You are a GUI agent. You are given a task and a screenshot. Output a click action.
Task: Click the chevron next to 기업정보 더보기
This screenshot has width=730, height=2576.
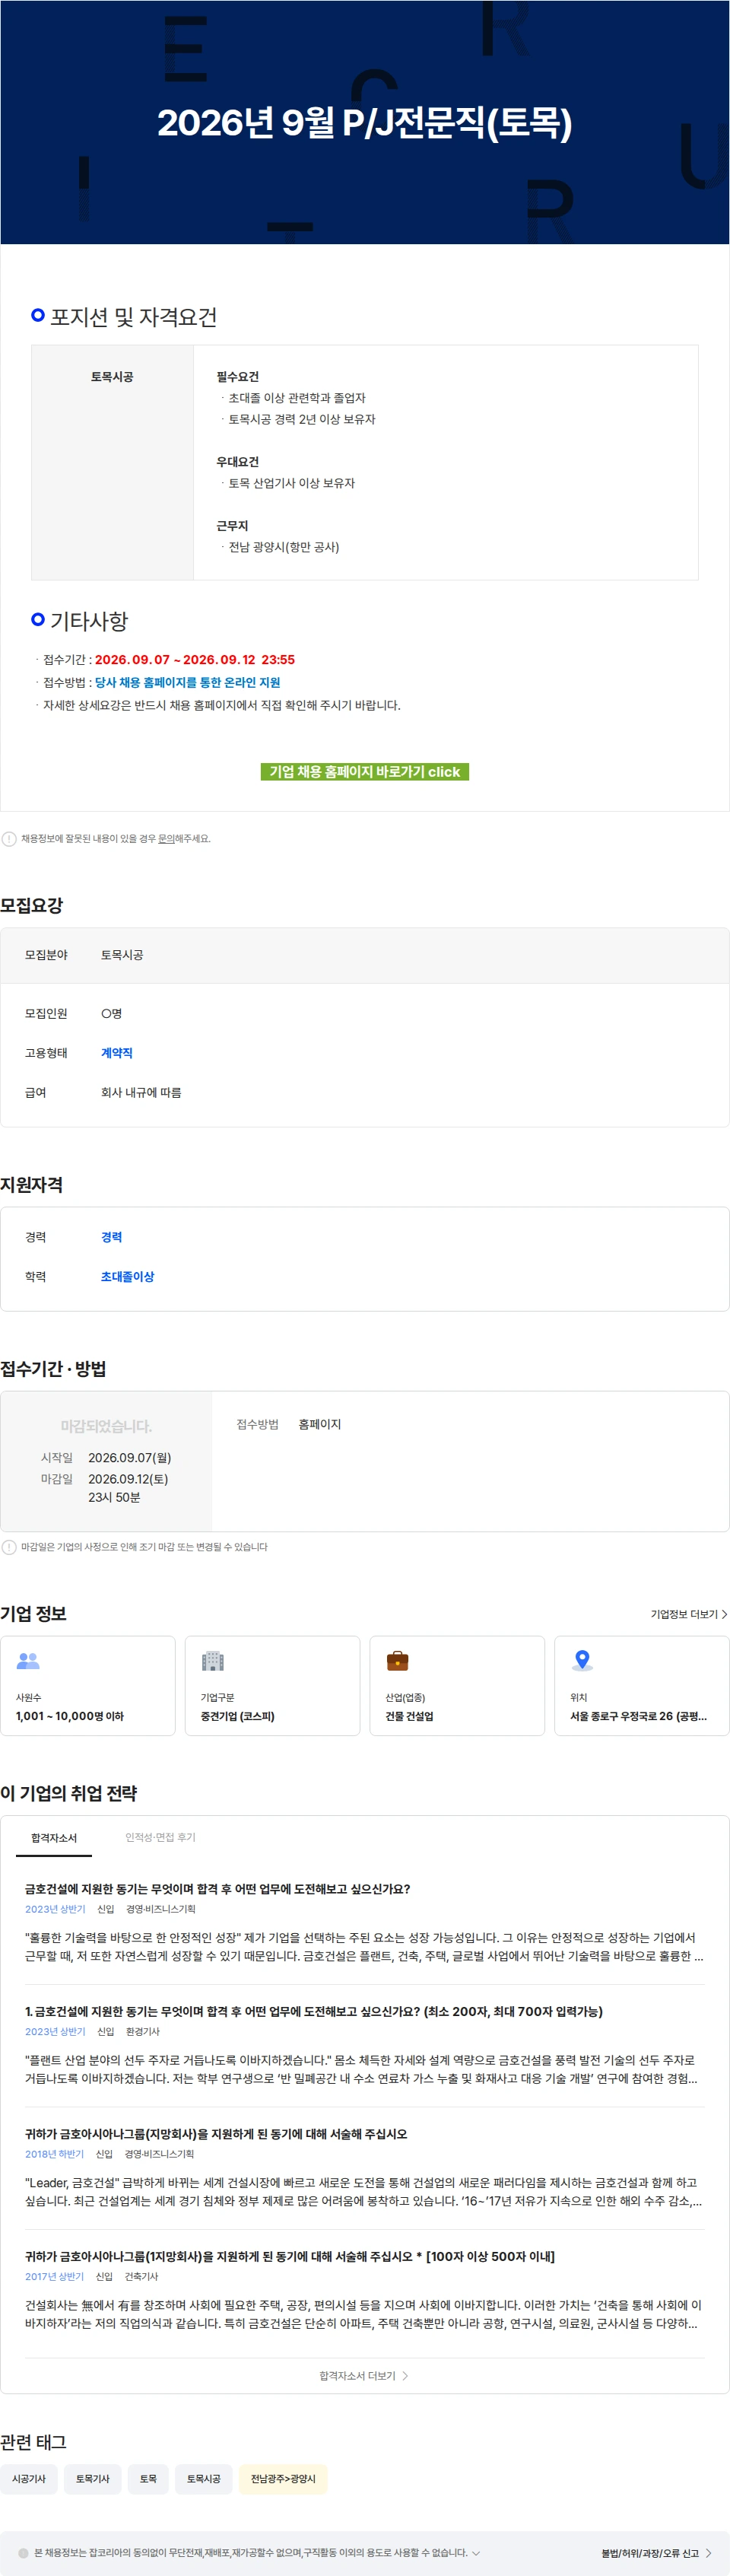pyautogui.click(x=725, y=1614)
